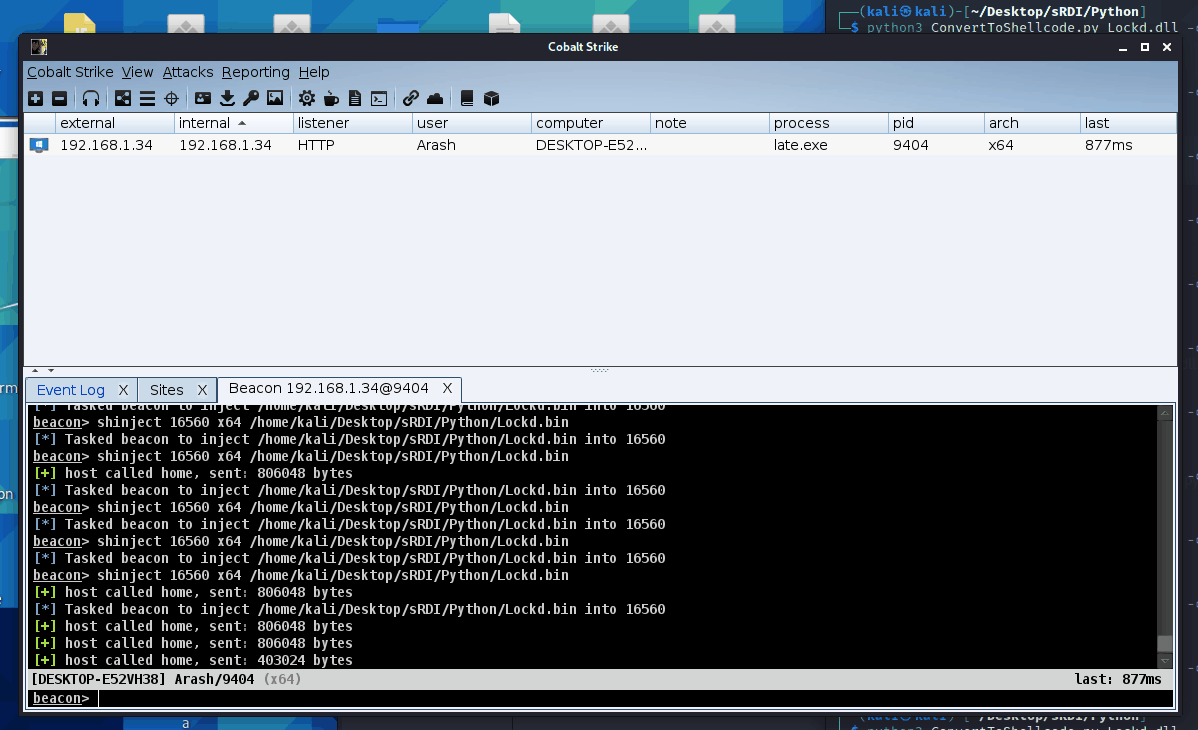The height and width of the screenshot is (730, 1198).
Task: Sort by the arch column header
Action: 1032,123
